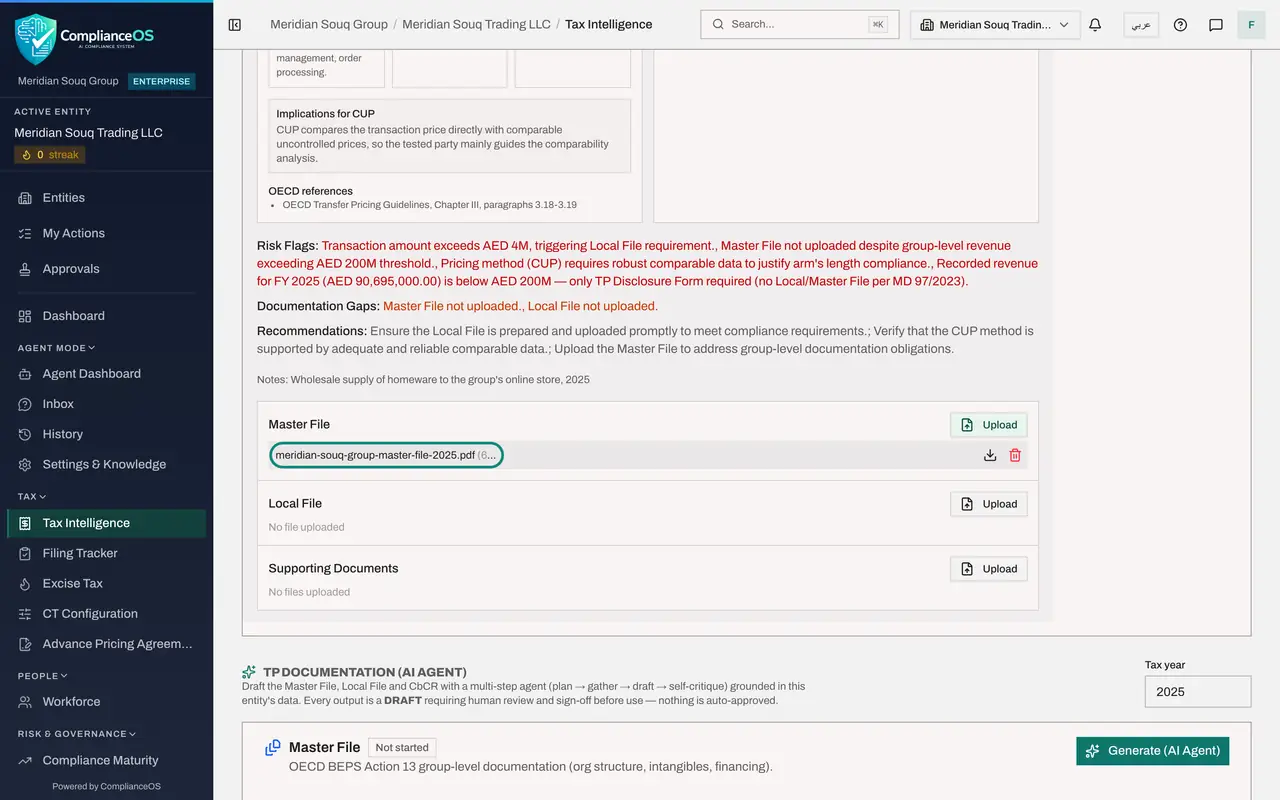Upload a Master File document
This screenshot has width=1280, height=800.
[988, 425]
